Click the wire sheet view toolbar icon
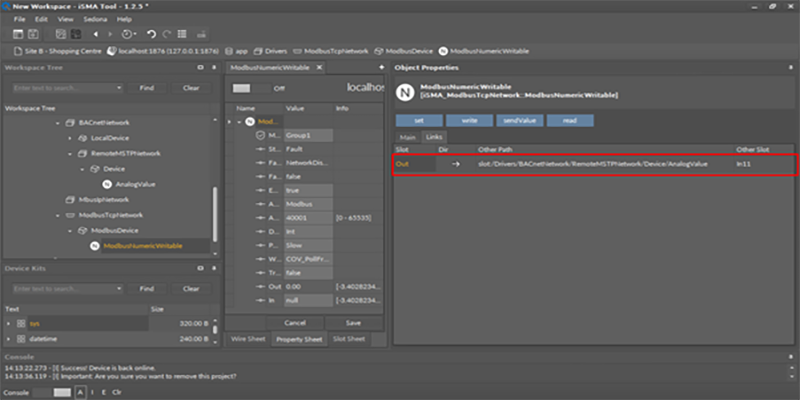This screenshot has height=400, width=800. (x=61, y=34)
